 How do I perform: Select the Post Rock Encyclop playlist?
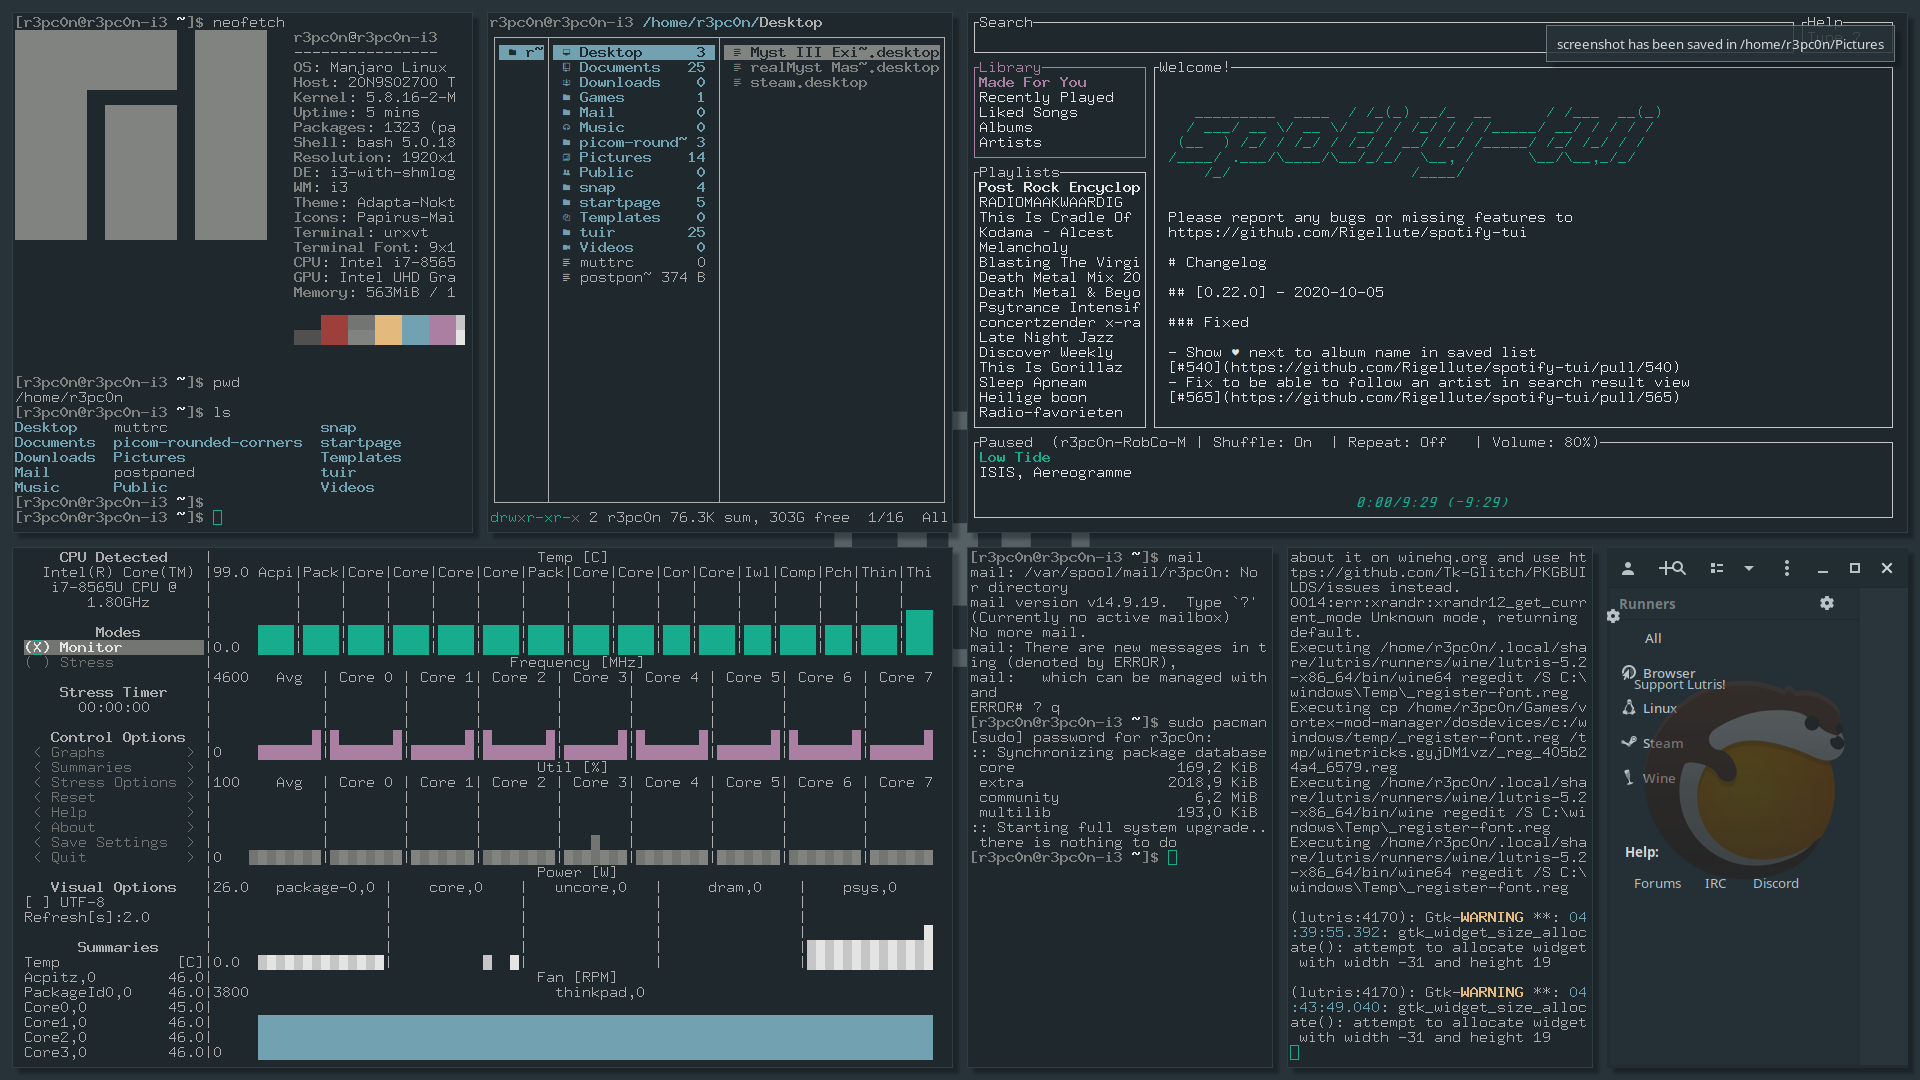pyautogui.click(x=1059, y=187)
